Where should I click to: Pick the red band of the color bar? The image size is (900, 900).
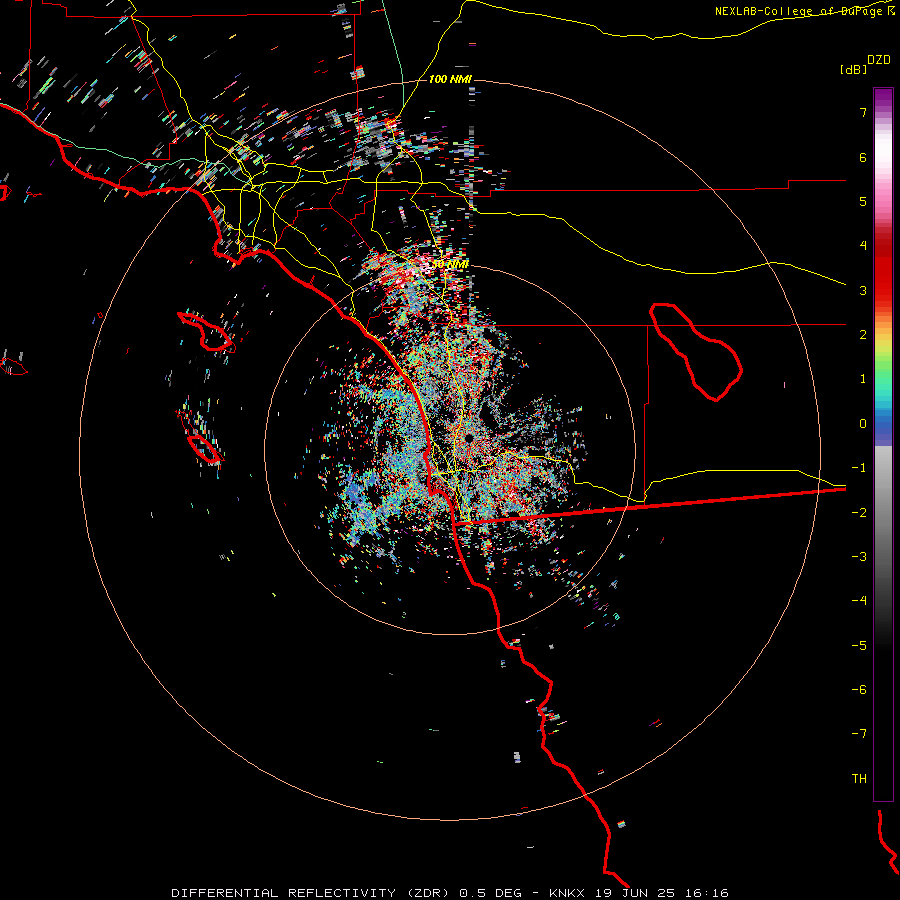883,276
